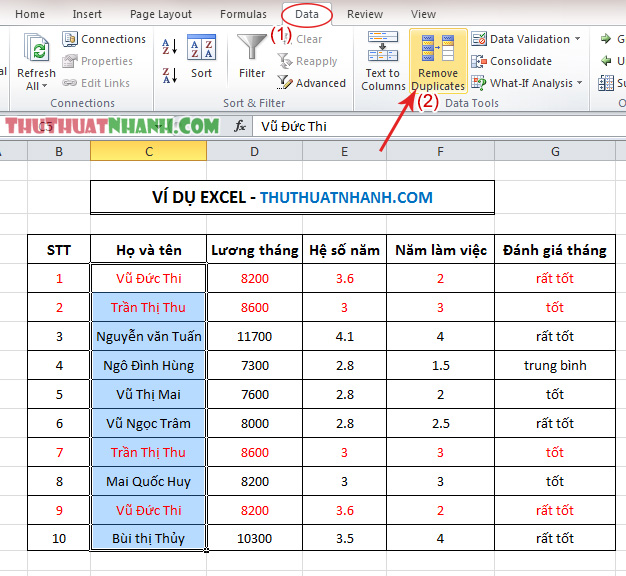Click the STT cell 10
Viewport: 626px width, 576px height.
tap(59, 538)
